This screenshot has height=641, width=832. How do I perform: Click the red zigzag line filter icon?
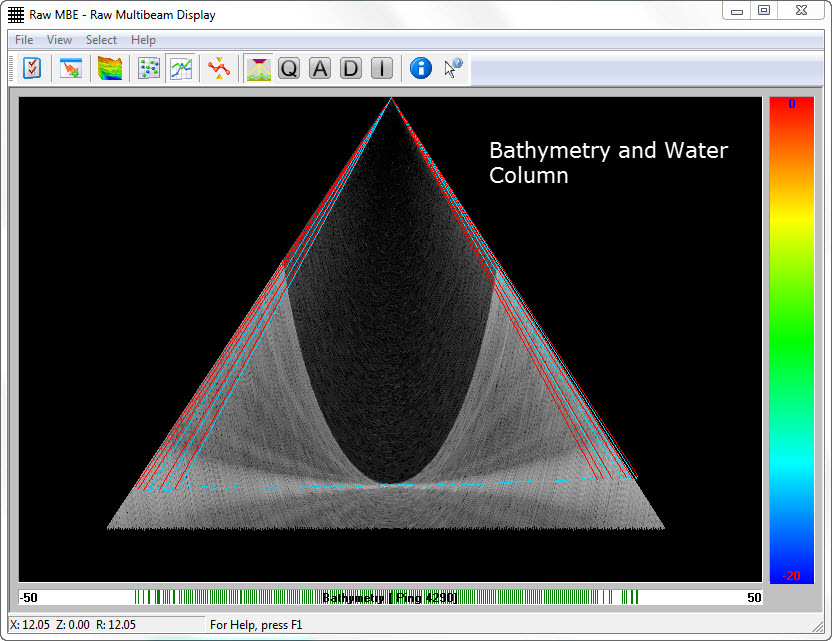(220, 68)
